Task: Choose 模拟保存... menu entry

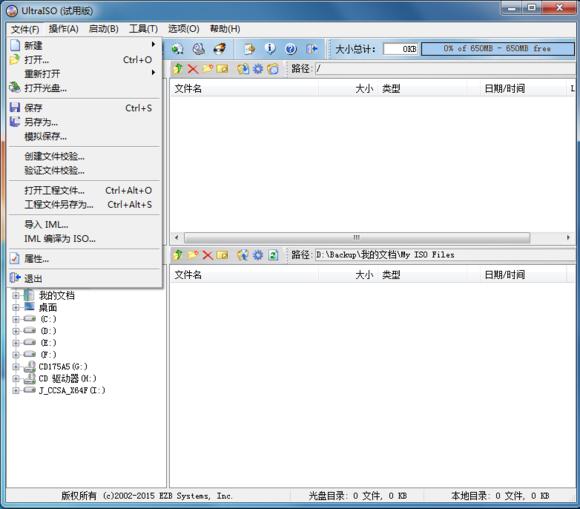Action: point(84,136)
